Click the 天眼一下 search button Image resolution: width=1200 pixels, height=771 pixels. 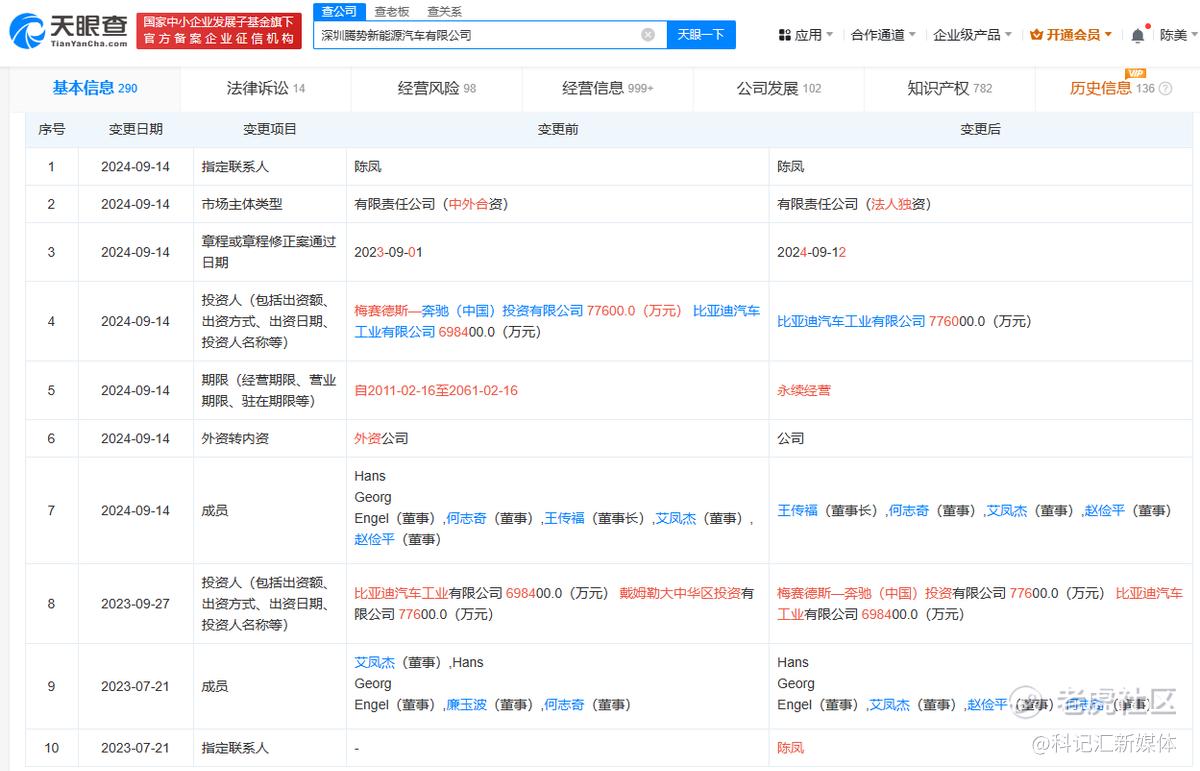(701, 35)
